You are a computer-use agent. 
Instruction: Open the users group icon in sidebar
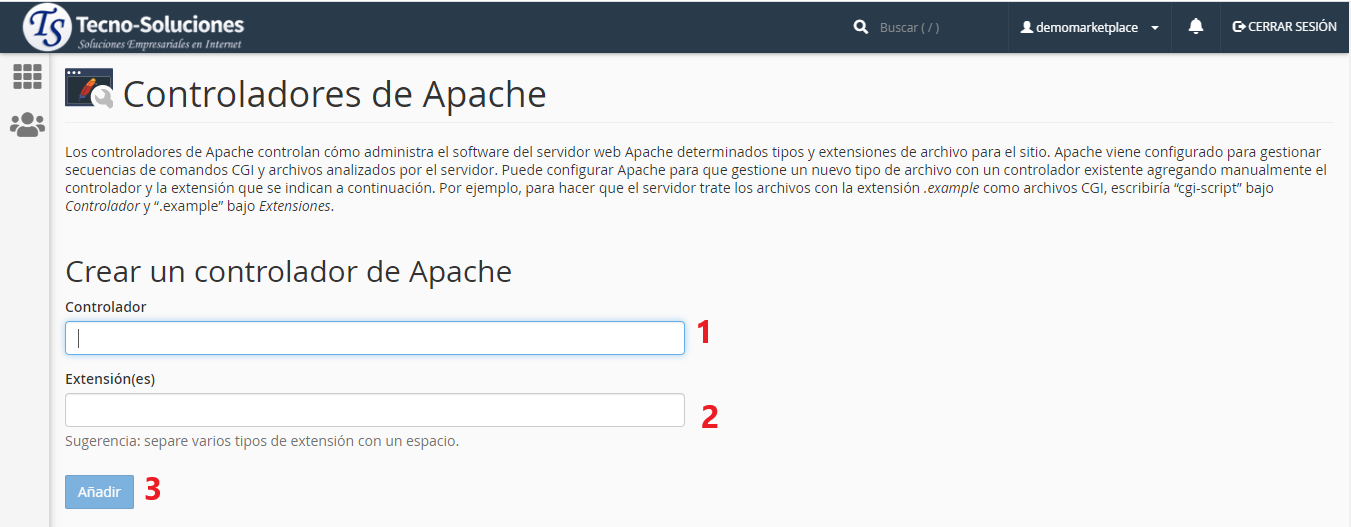[x=27, y=125]
